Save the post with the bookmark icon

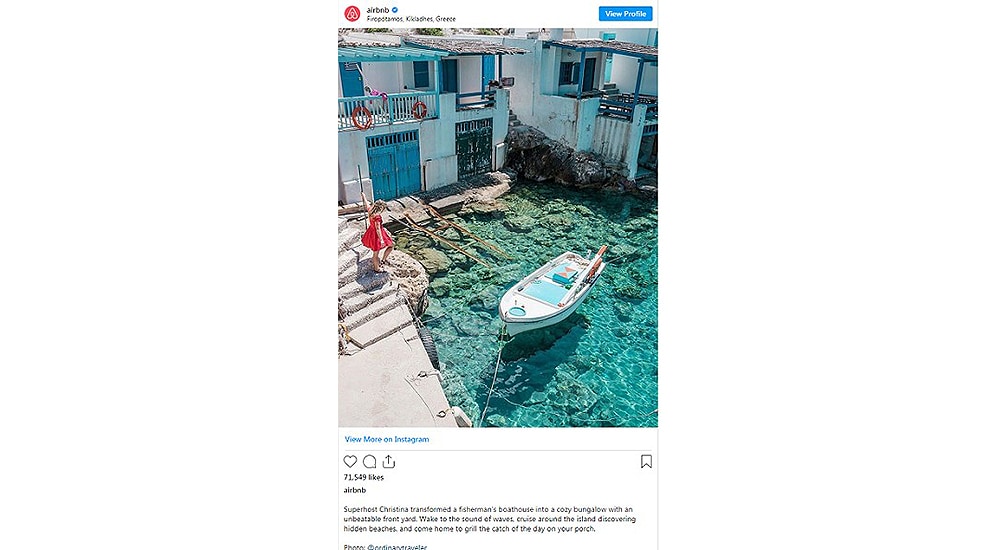click(646, 462)
